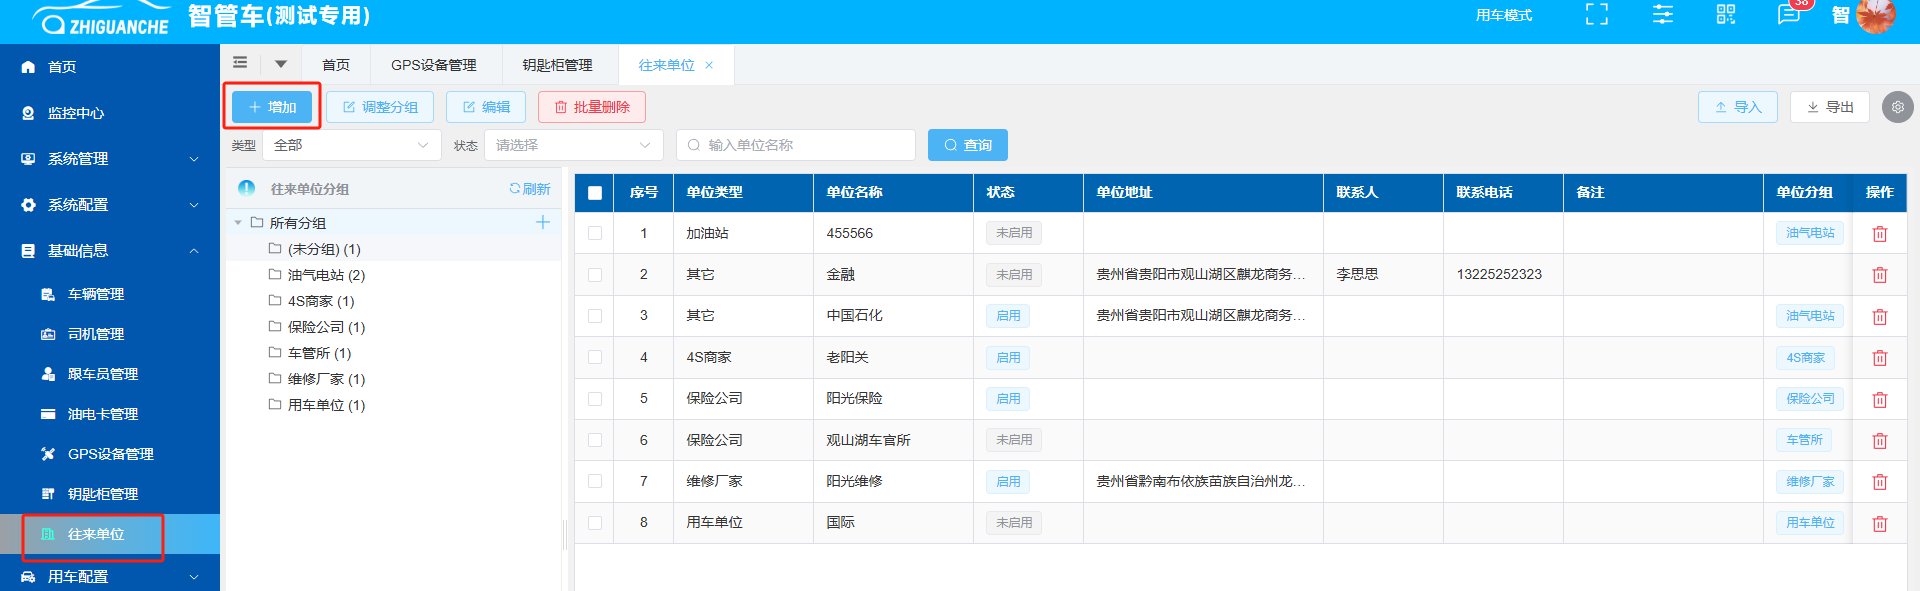Delete row 1 with trash icon
The image size is (1920, 591).
[x=1879, y=234]
